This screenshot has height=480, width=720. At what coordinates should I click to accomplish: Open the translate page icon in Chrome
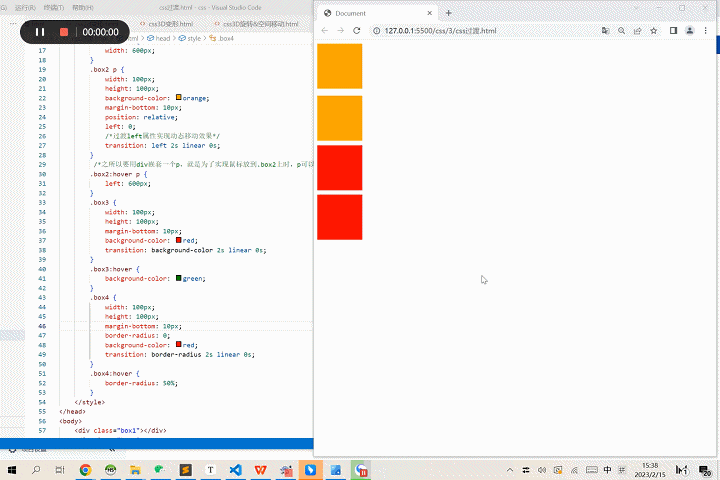606,31
